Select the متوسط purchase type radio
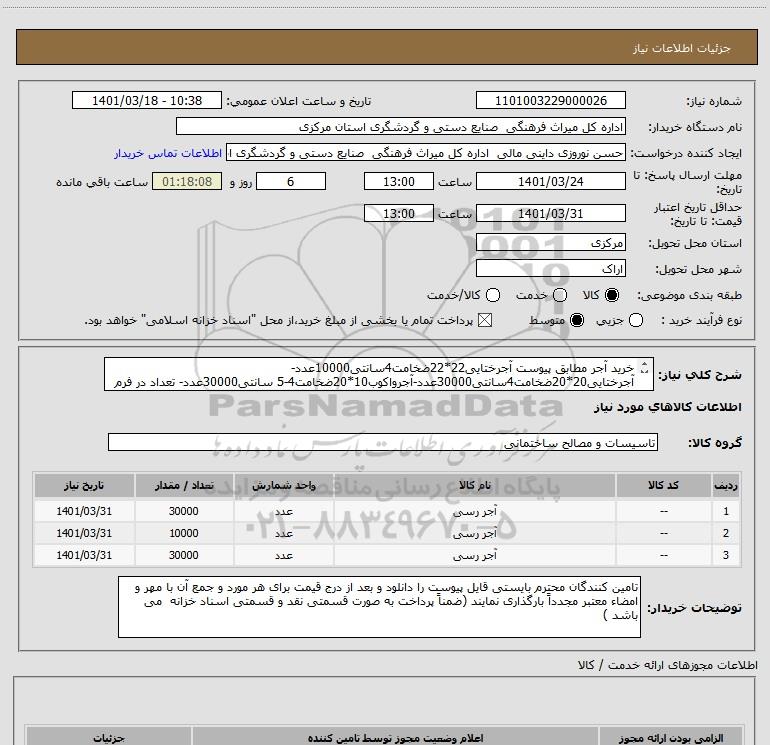 [577, 321]
